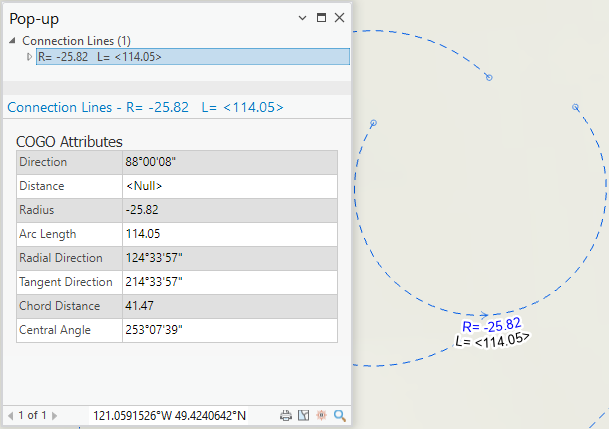Click the print pop-up icon
The height and width of the screenshot is (429, 609).
pyautogui.click(x=286, y=416)
